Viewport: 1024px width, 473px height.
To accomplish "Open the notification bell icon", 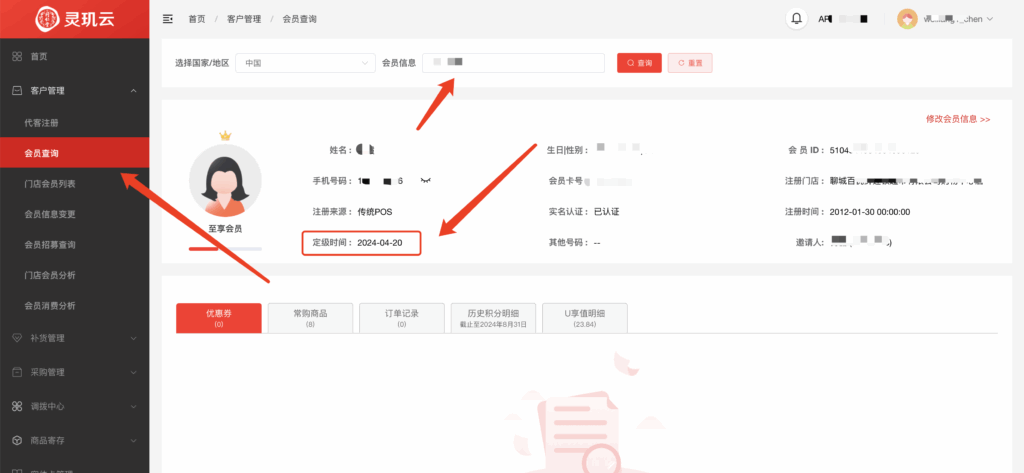I will pyautogui.click(x=796, y=19).
